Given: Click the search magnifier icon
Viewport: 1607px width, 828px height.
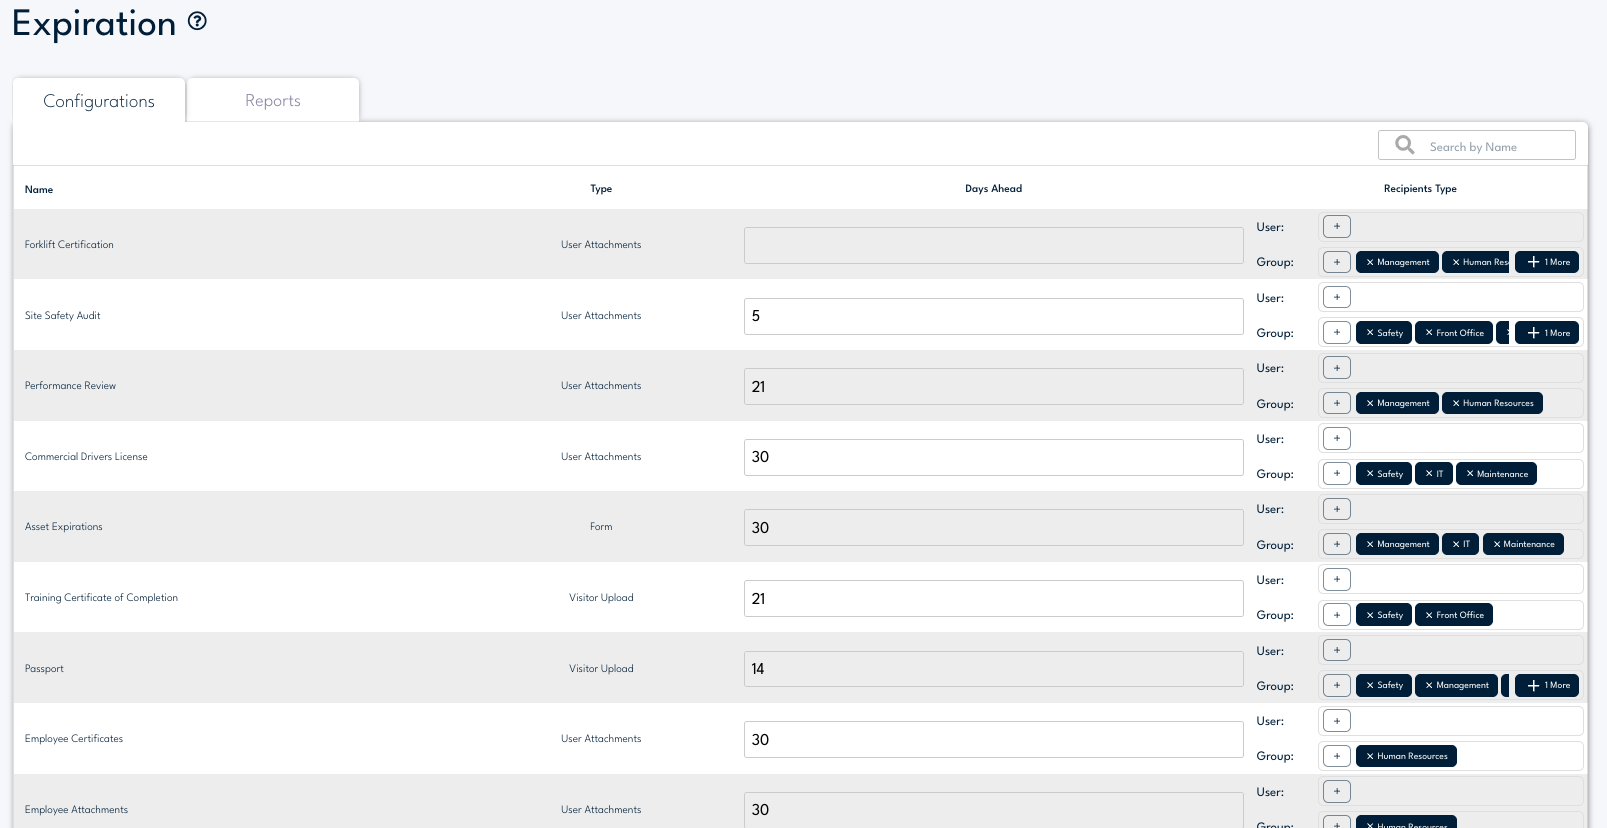Looking at the screenshot, I should (x=1404, y=145).
